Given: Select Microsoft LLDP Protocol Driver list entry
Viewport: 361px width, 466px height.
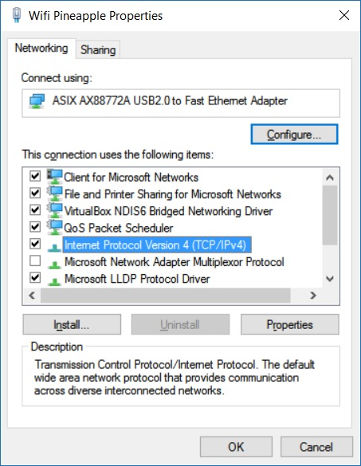Looking at the screenshot, I should click(x=137, y=279).
